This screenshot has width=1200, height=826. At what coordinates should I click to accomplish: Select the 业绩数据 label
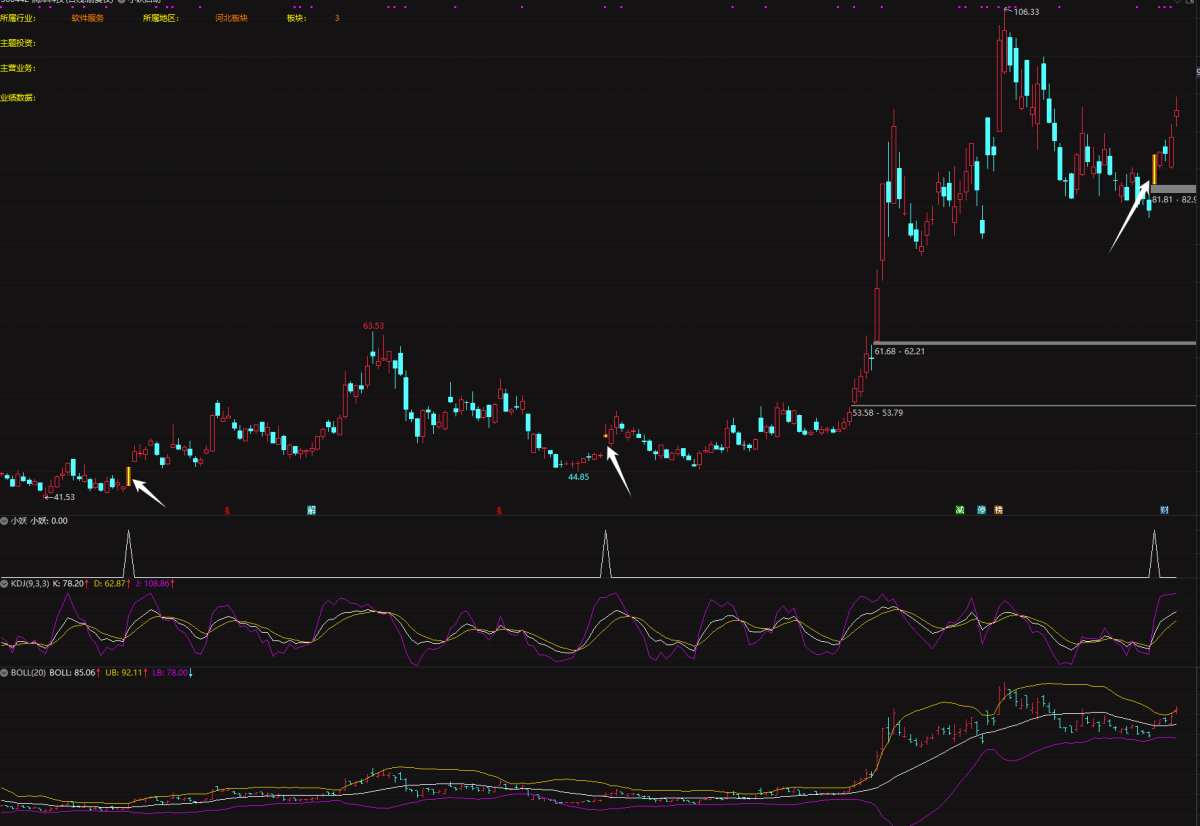pyautogui.click(x=17, y=98)
